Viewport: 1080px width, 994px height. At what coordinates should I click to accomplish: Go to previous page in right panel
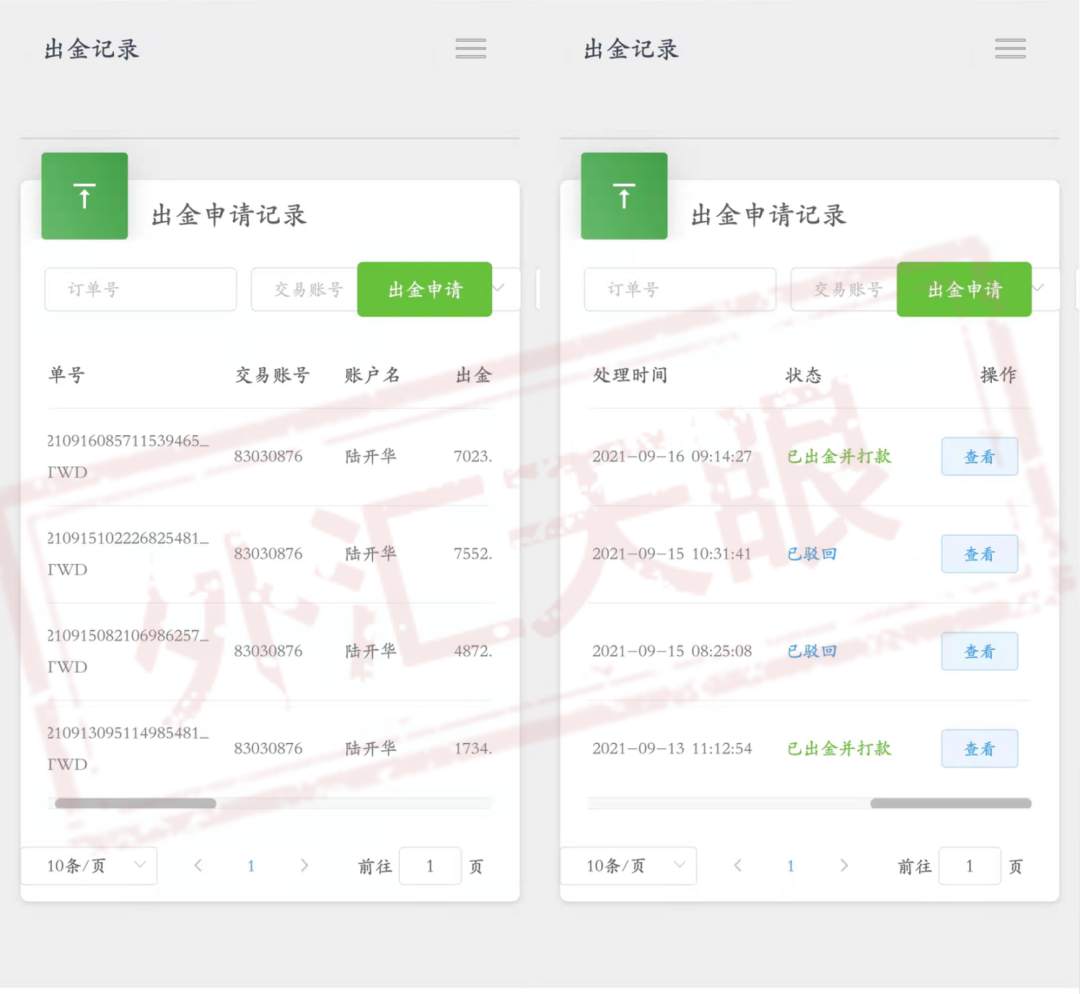tap(738, 866)
